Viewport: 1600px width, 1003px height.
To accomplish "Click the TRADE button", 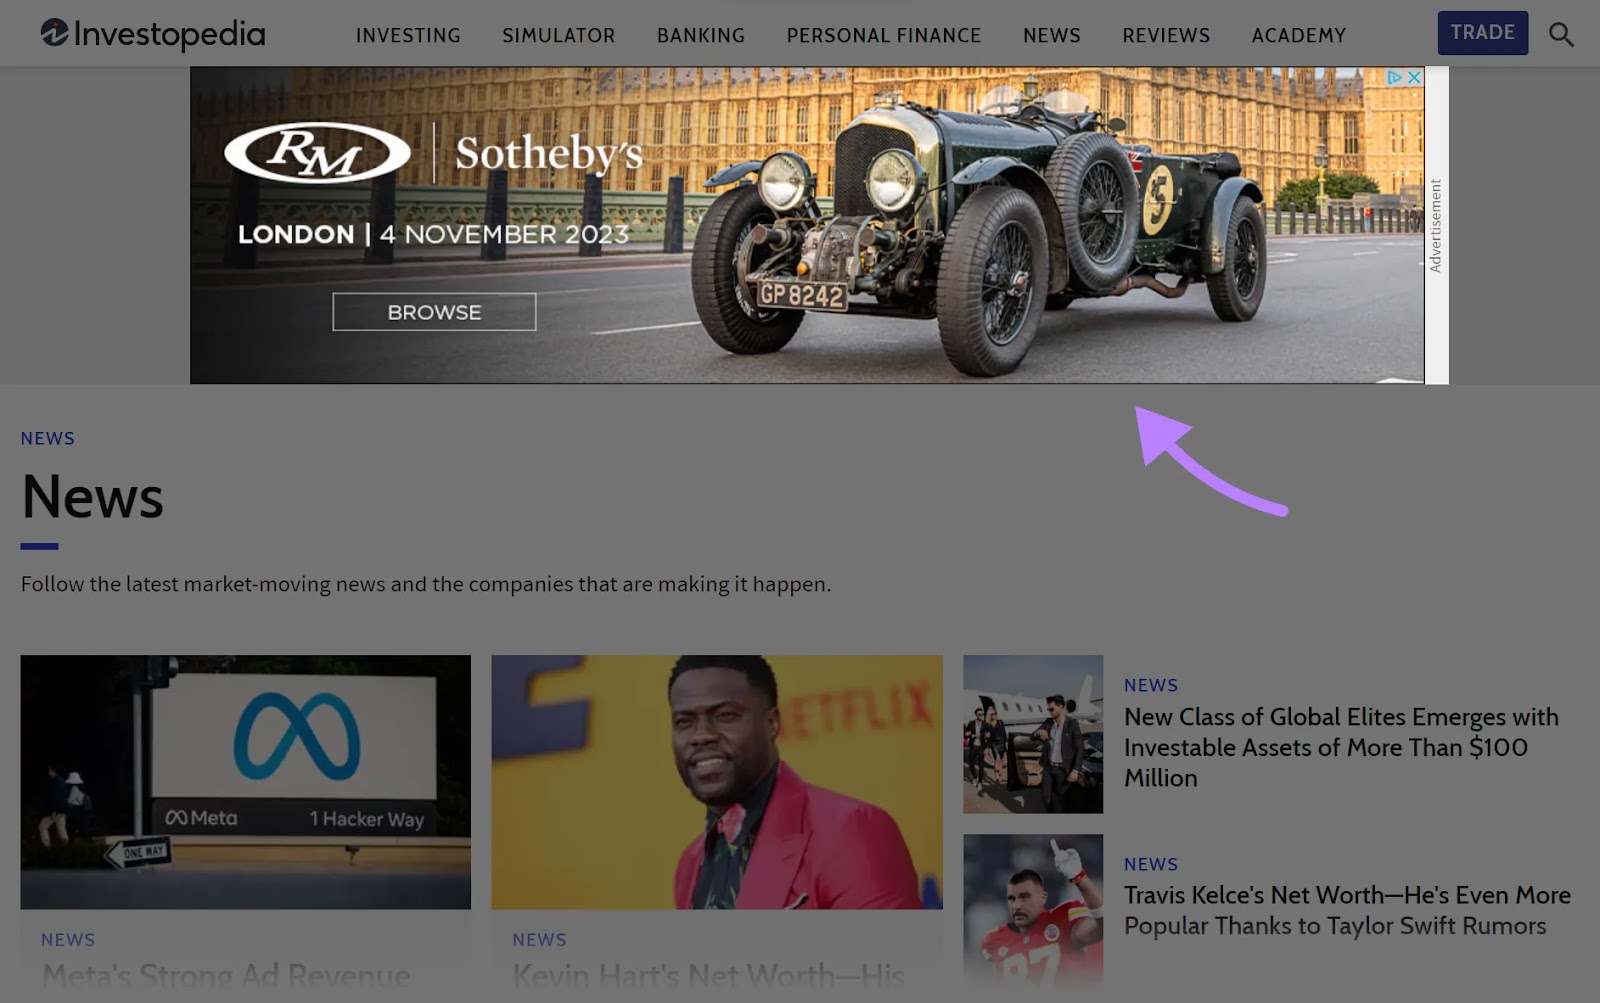I will point(1482,32).
